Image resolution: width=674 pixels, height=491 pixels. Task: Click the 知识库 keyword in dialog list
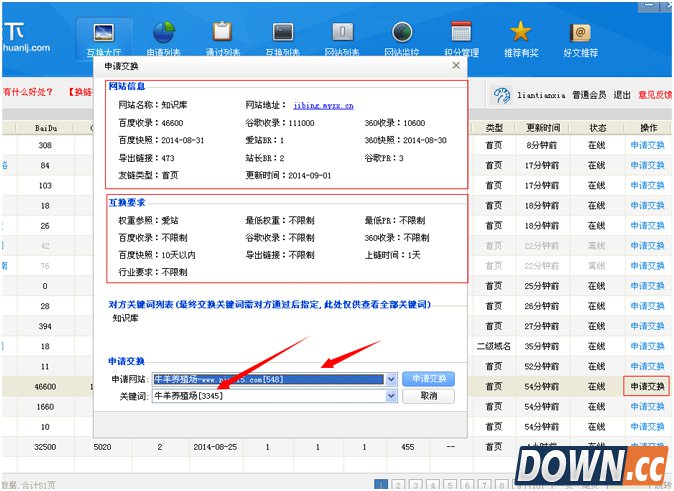[126, 319]
